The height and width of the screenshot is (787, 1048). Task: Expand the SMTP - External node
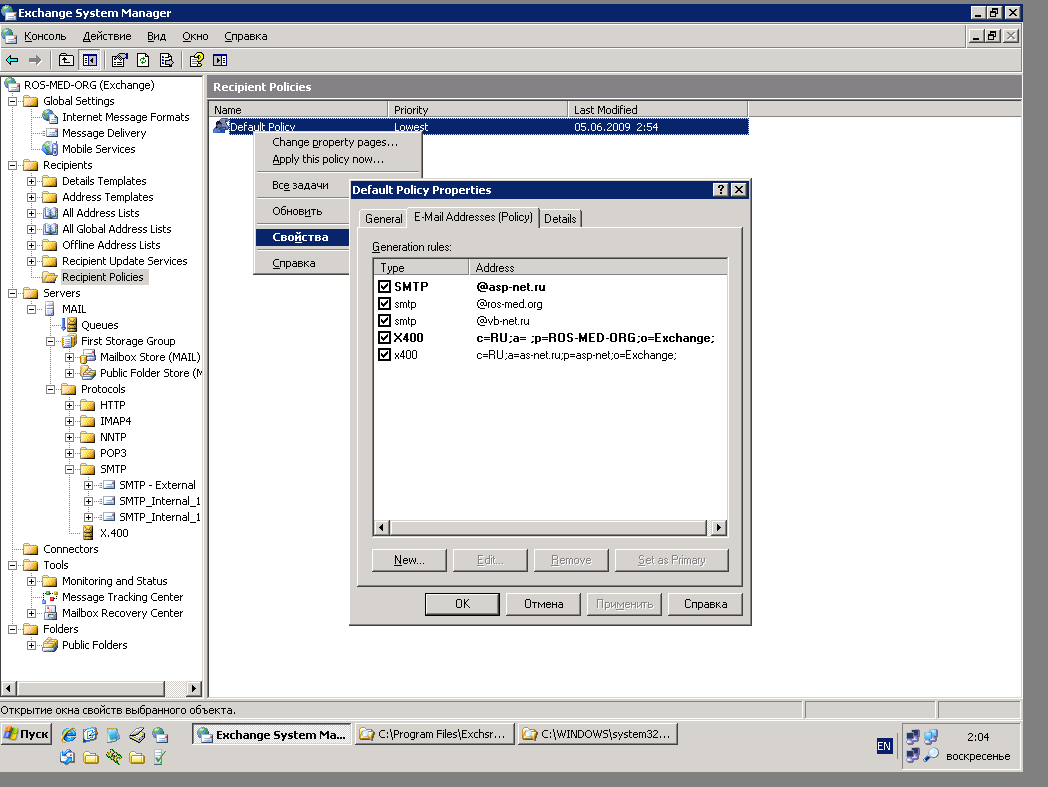coord(88,485)
